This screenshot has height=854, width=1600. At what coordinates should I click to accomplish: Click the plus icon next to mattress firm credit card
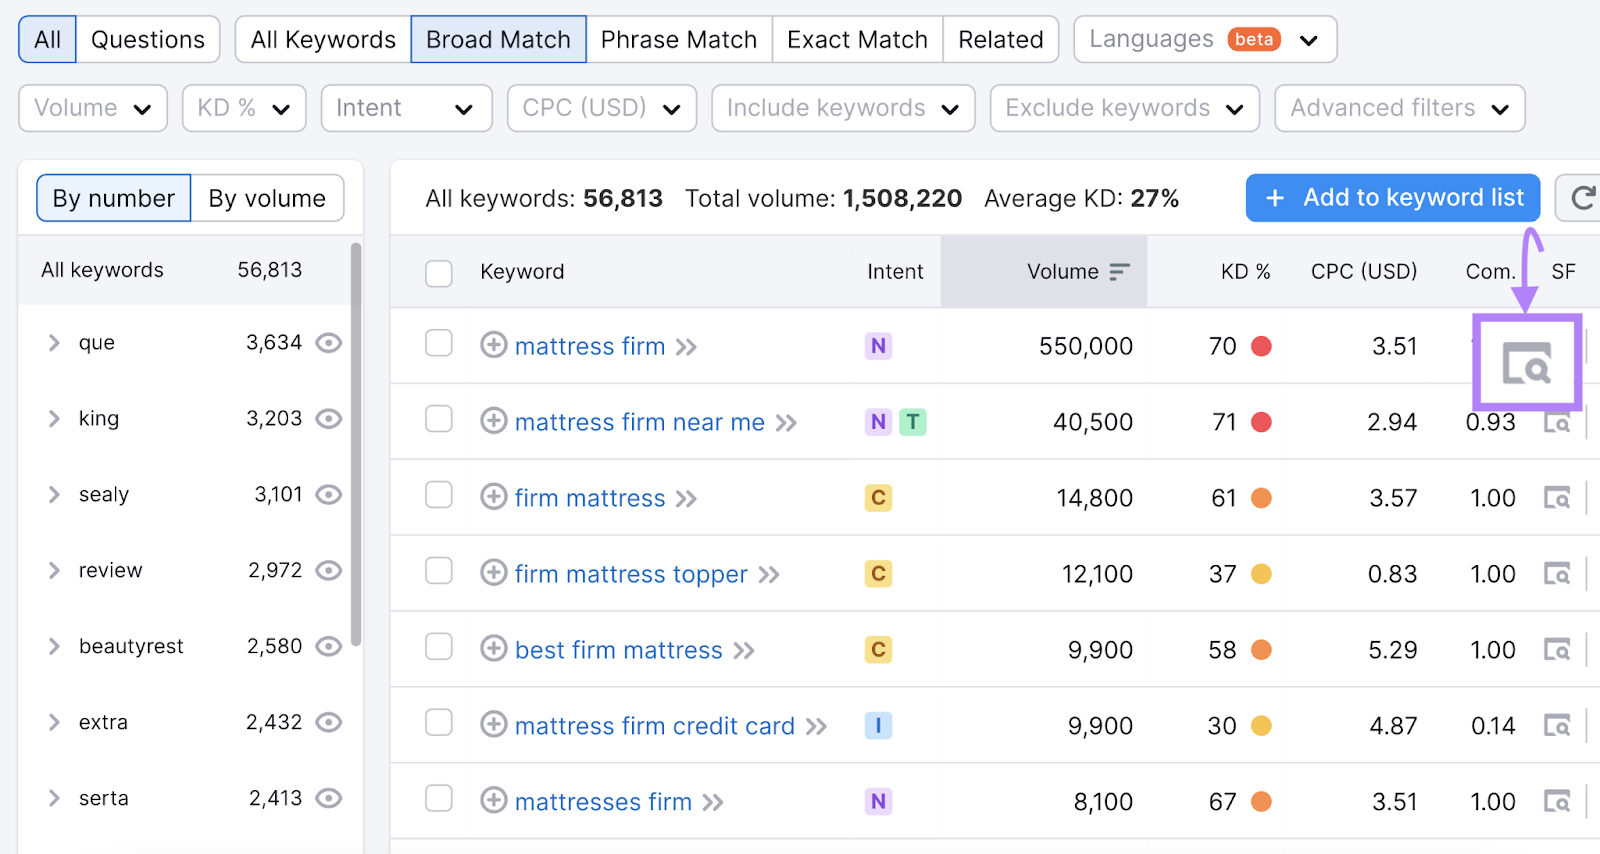click(494, 725)
